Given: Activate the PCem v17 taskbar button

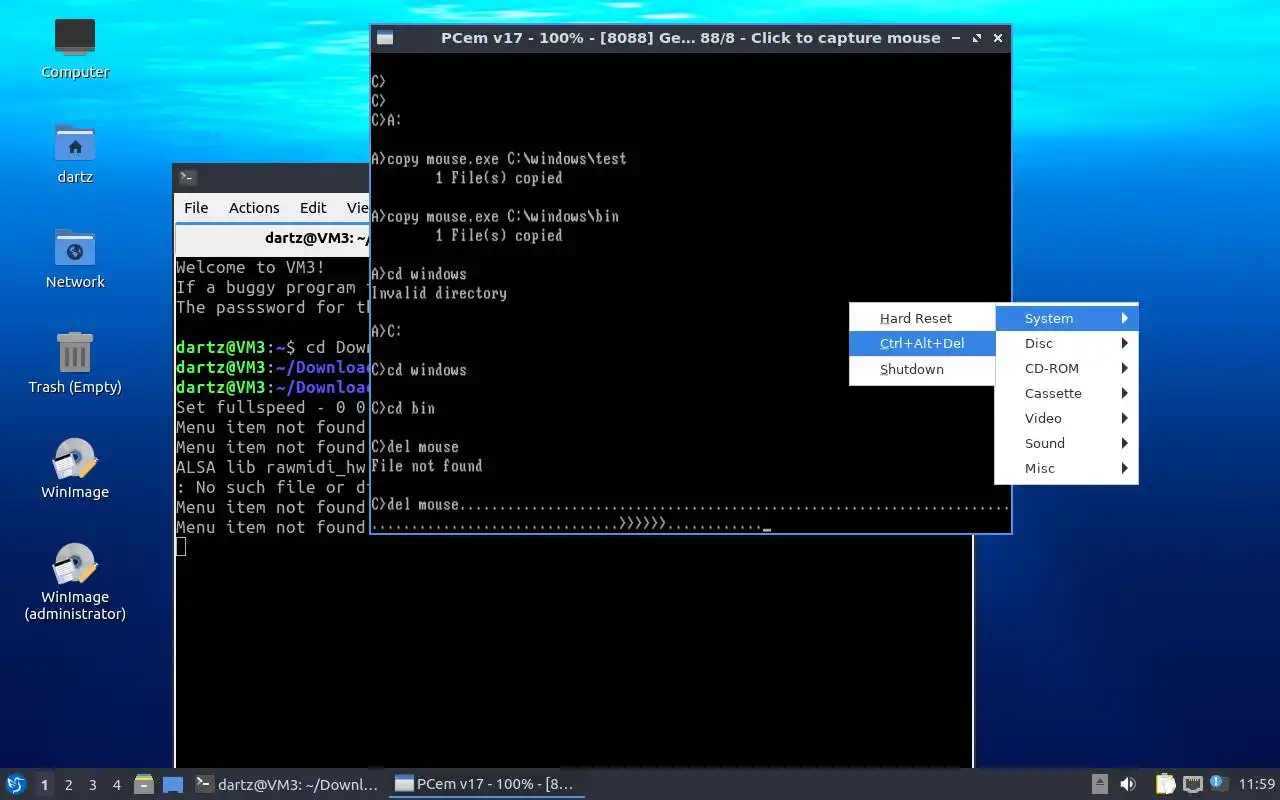Looking at the screenshot, I should tap(486, 784).
